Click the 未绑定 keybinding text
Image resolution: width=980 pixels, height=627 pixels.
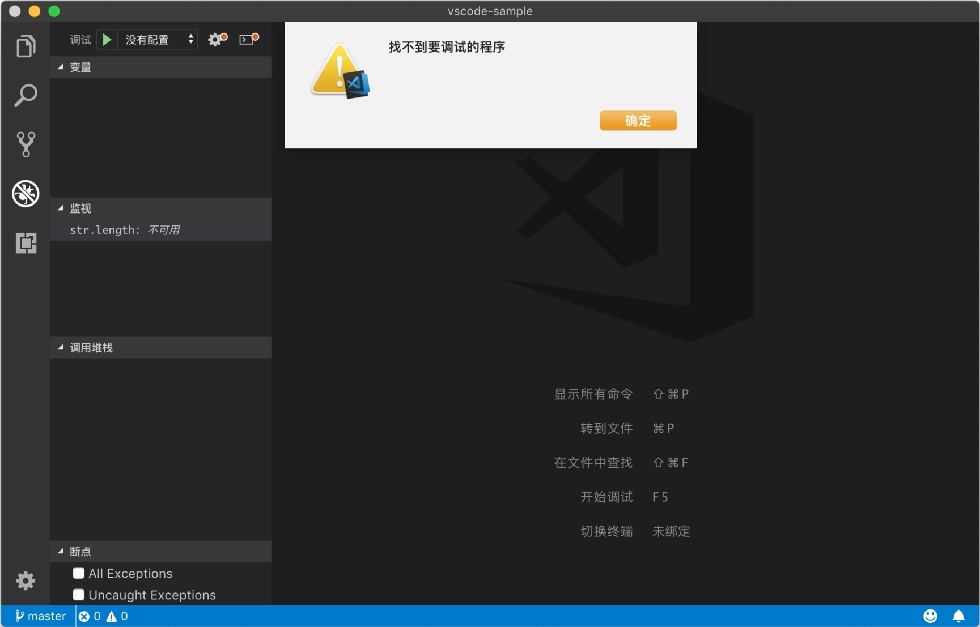(x=671, y=531)
